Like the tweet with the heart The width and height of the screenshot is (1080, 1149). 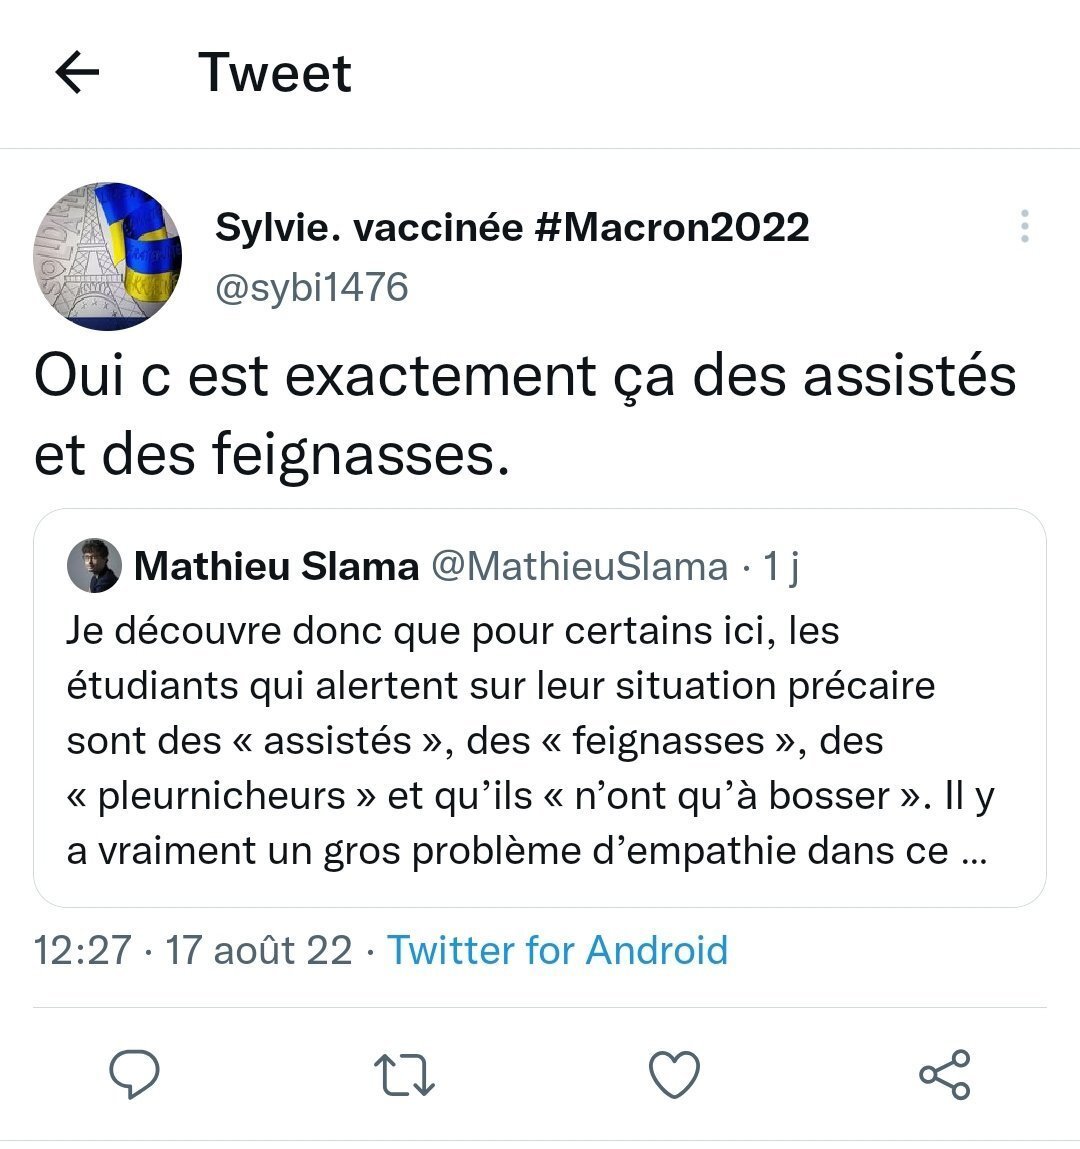[x=674, y=1075]
